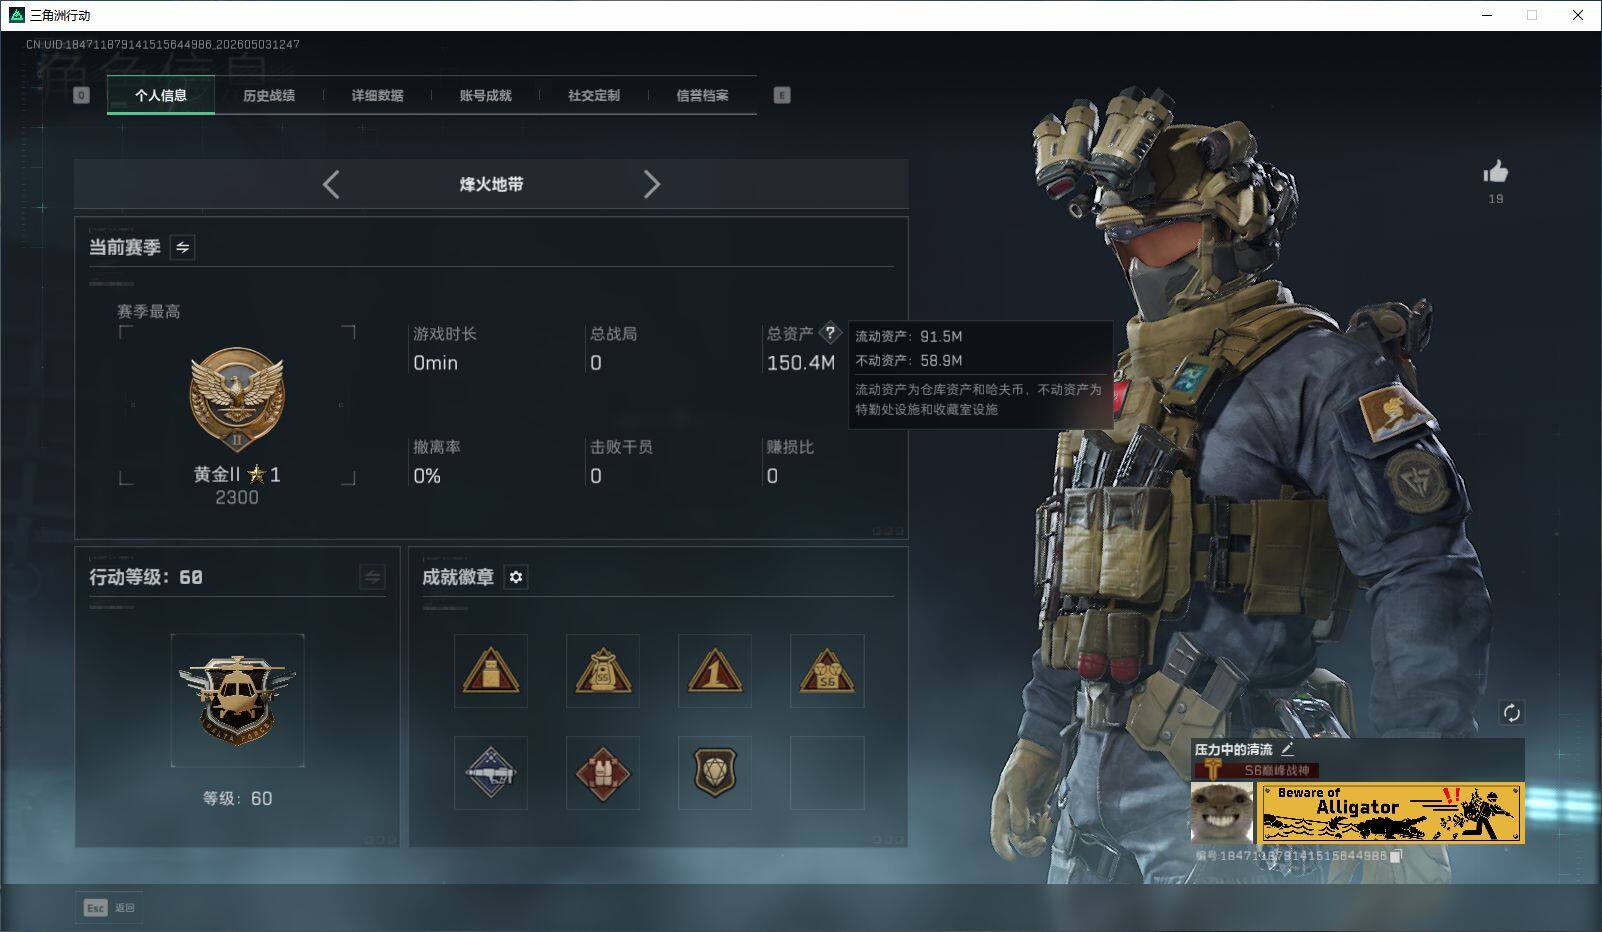1602x932 pixels.
Task: Edit the nickname 压力中的清流 with pencil icon
Action: pos(1287,748)
